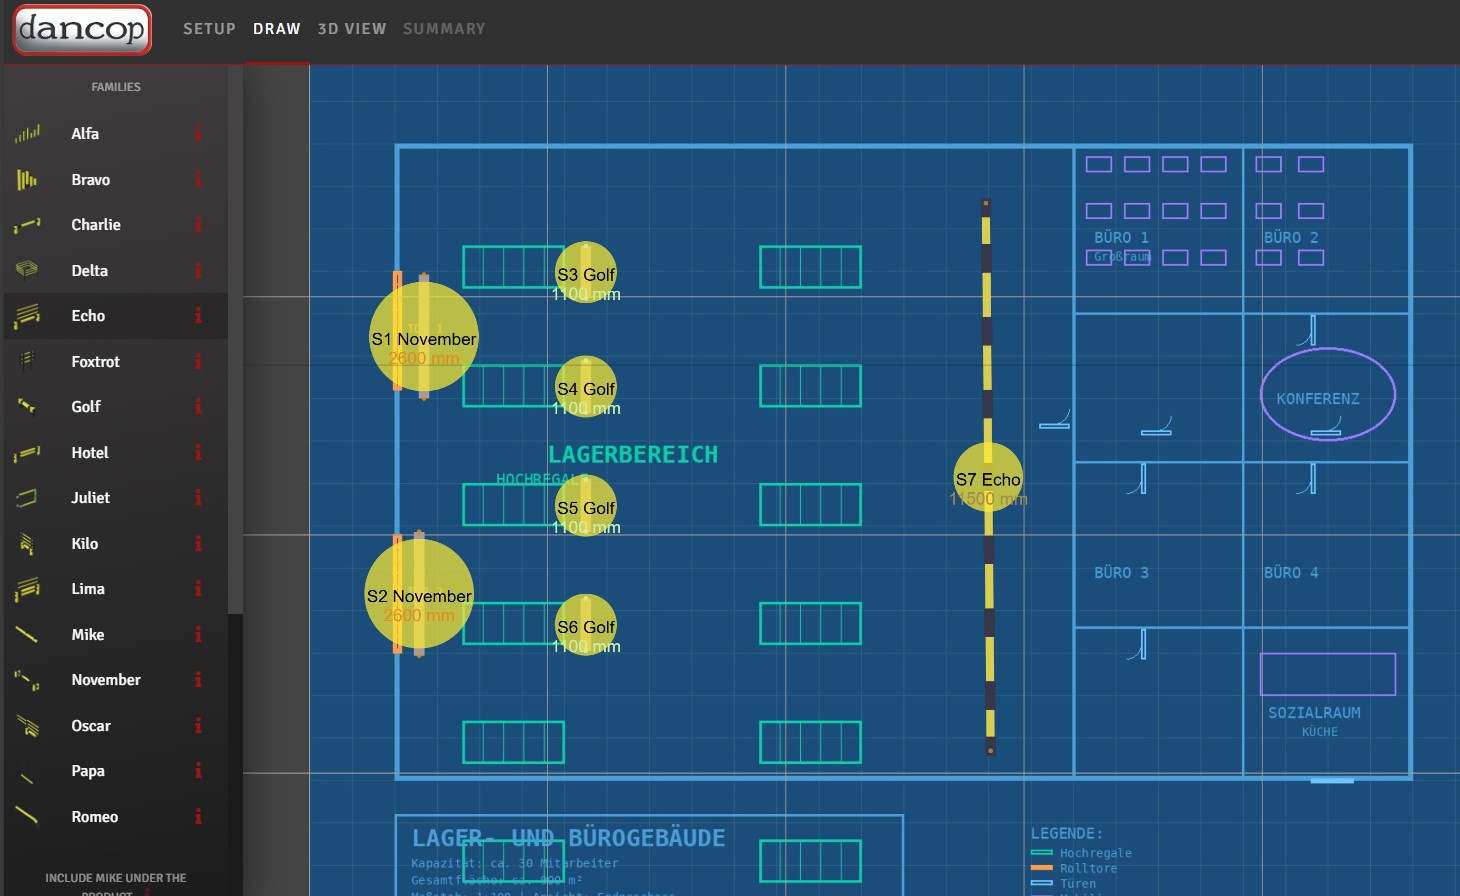
Task: Open the red info icon beside Mike
Action: pos(198,635)
